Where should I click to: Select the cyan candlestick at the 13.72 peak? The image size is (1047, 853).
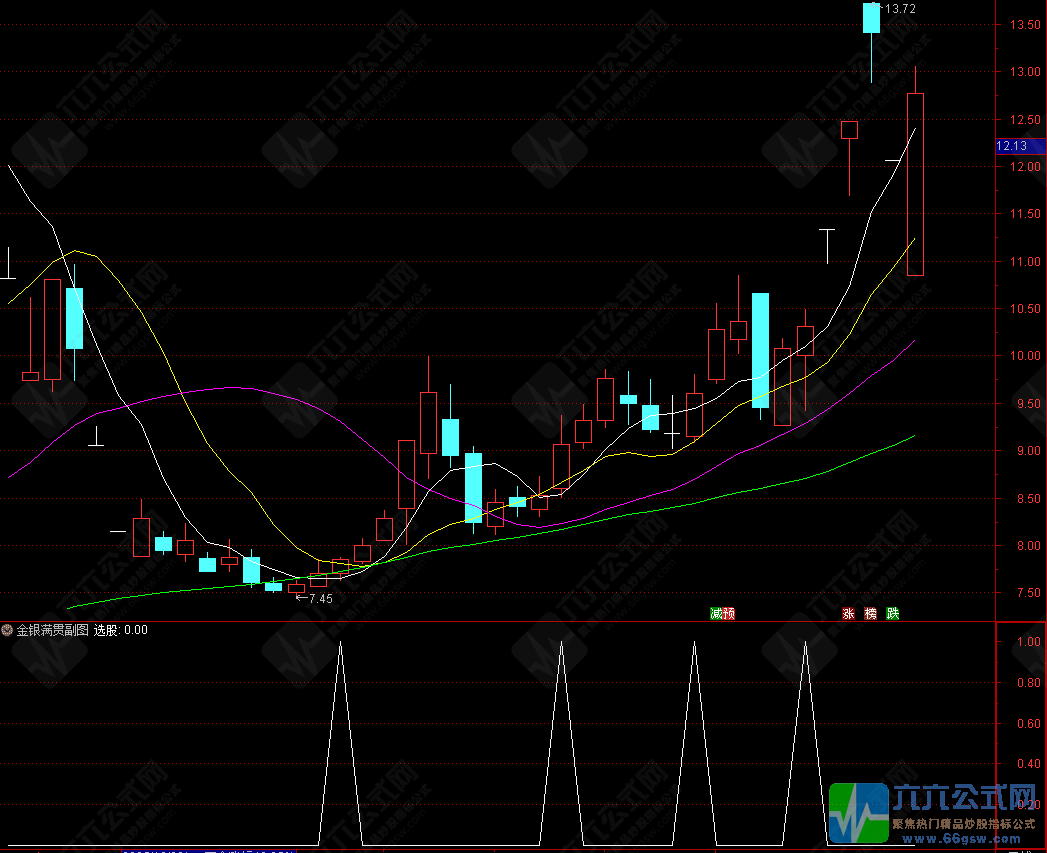(871, 18)
